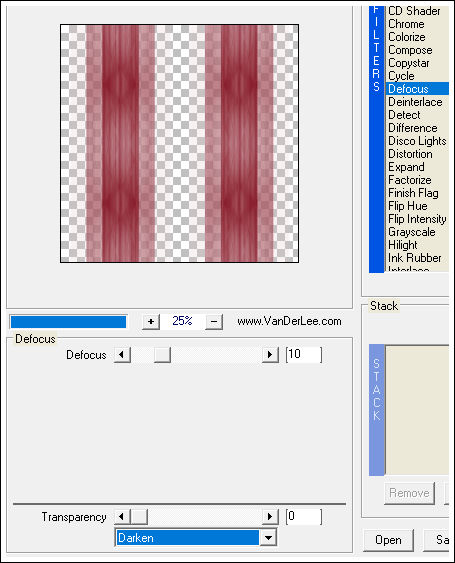455x563 pixels.
Task: Click the Defocus slider thumb
Action: tap(162, 355)
